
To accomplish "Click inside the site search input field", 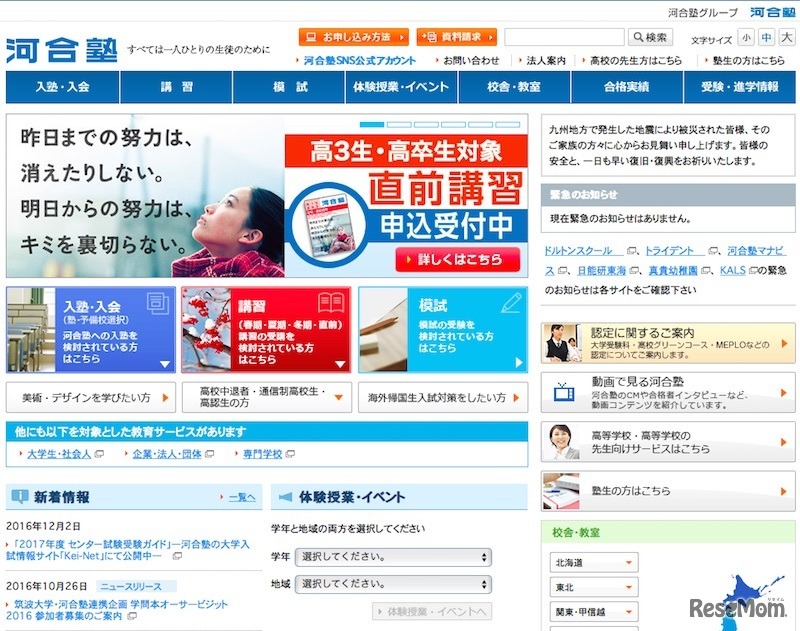I will [x=565, y=35].
